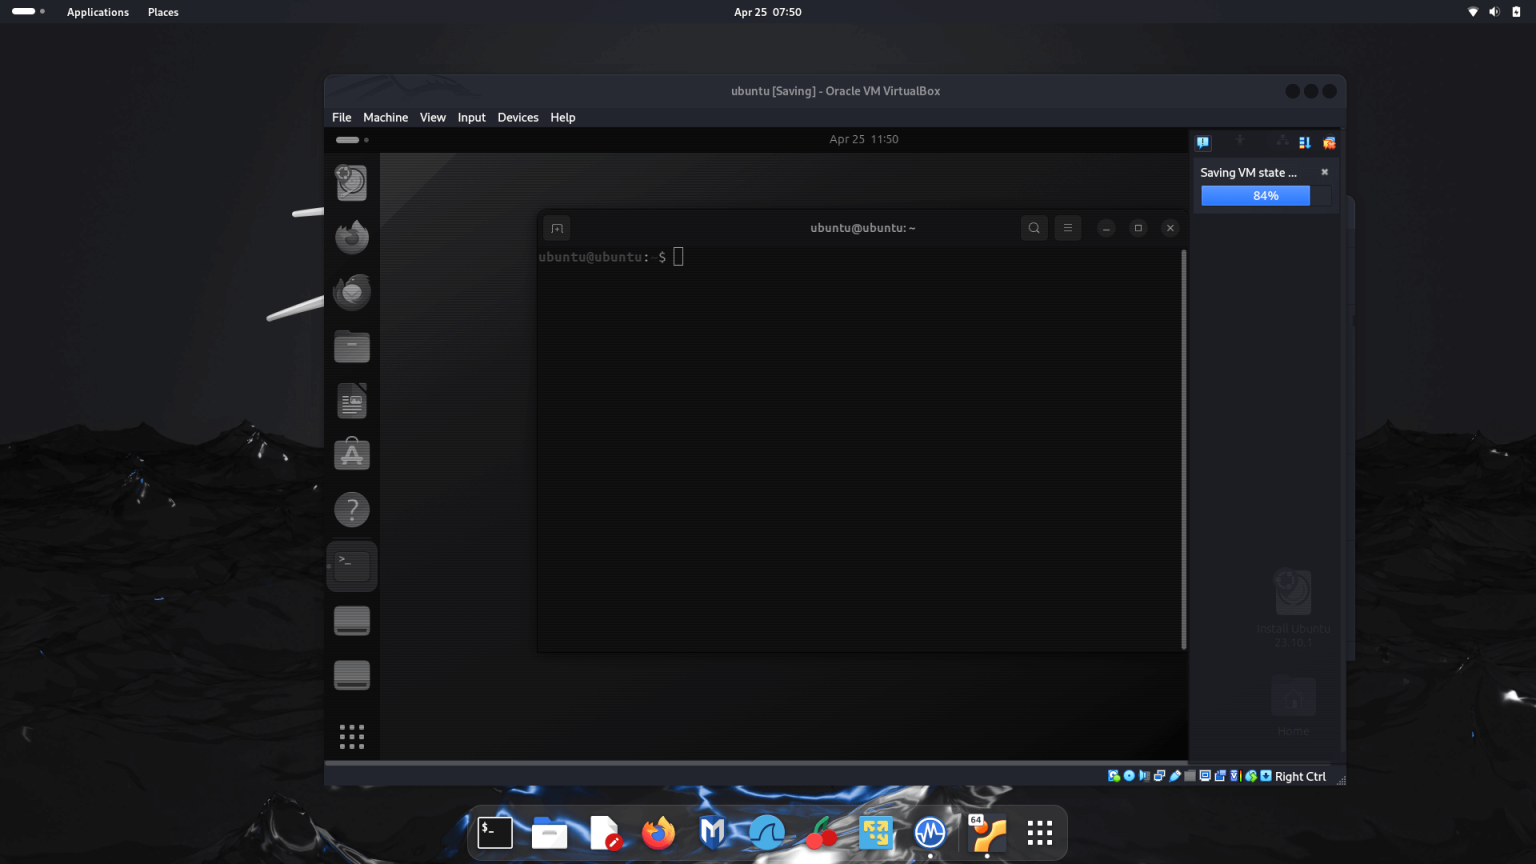Click the network adapter status icon
The image size is (1536, 864).
point(1160,776)
